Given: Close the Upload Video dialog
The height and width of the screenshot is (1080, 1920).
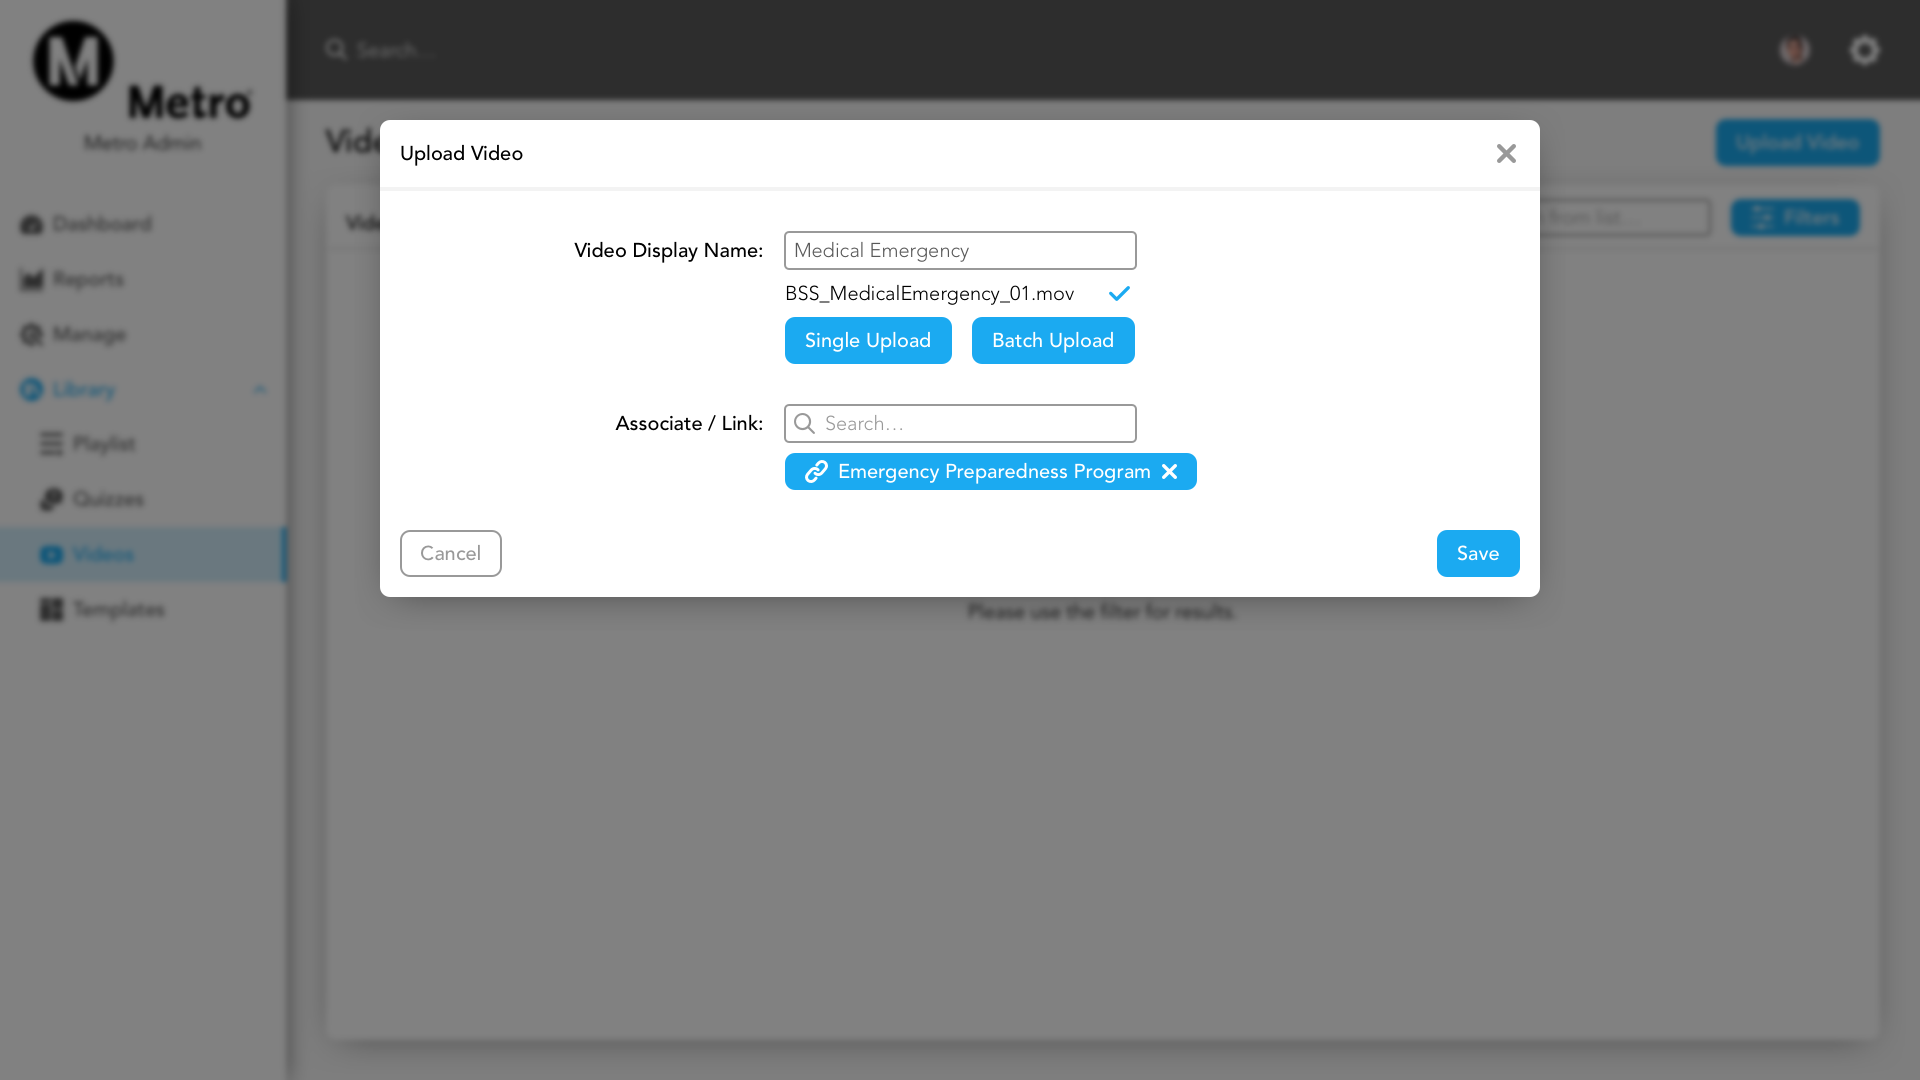Looking at the screenshot, I should [1506, 153].
